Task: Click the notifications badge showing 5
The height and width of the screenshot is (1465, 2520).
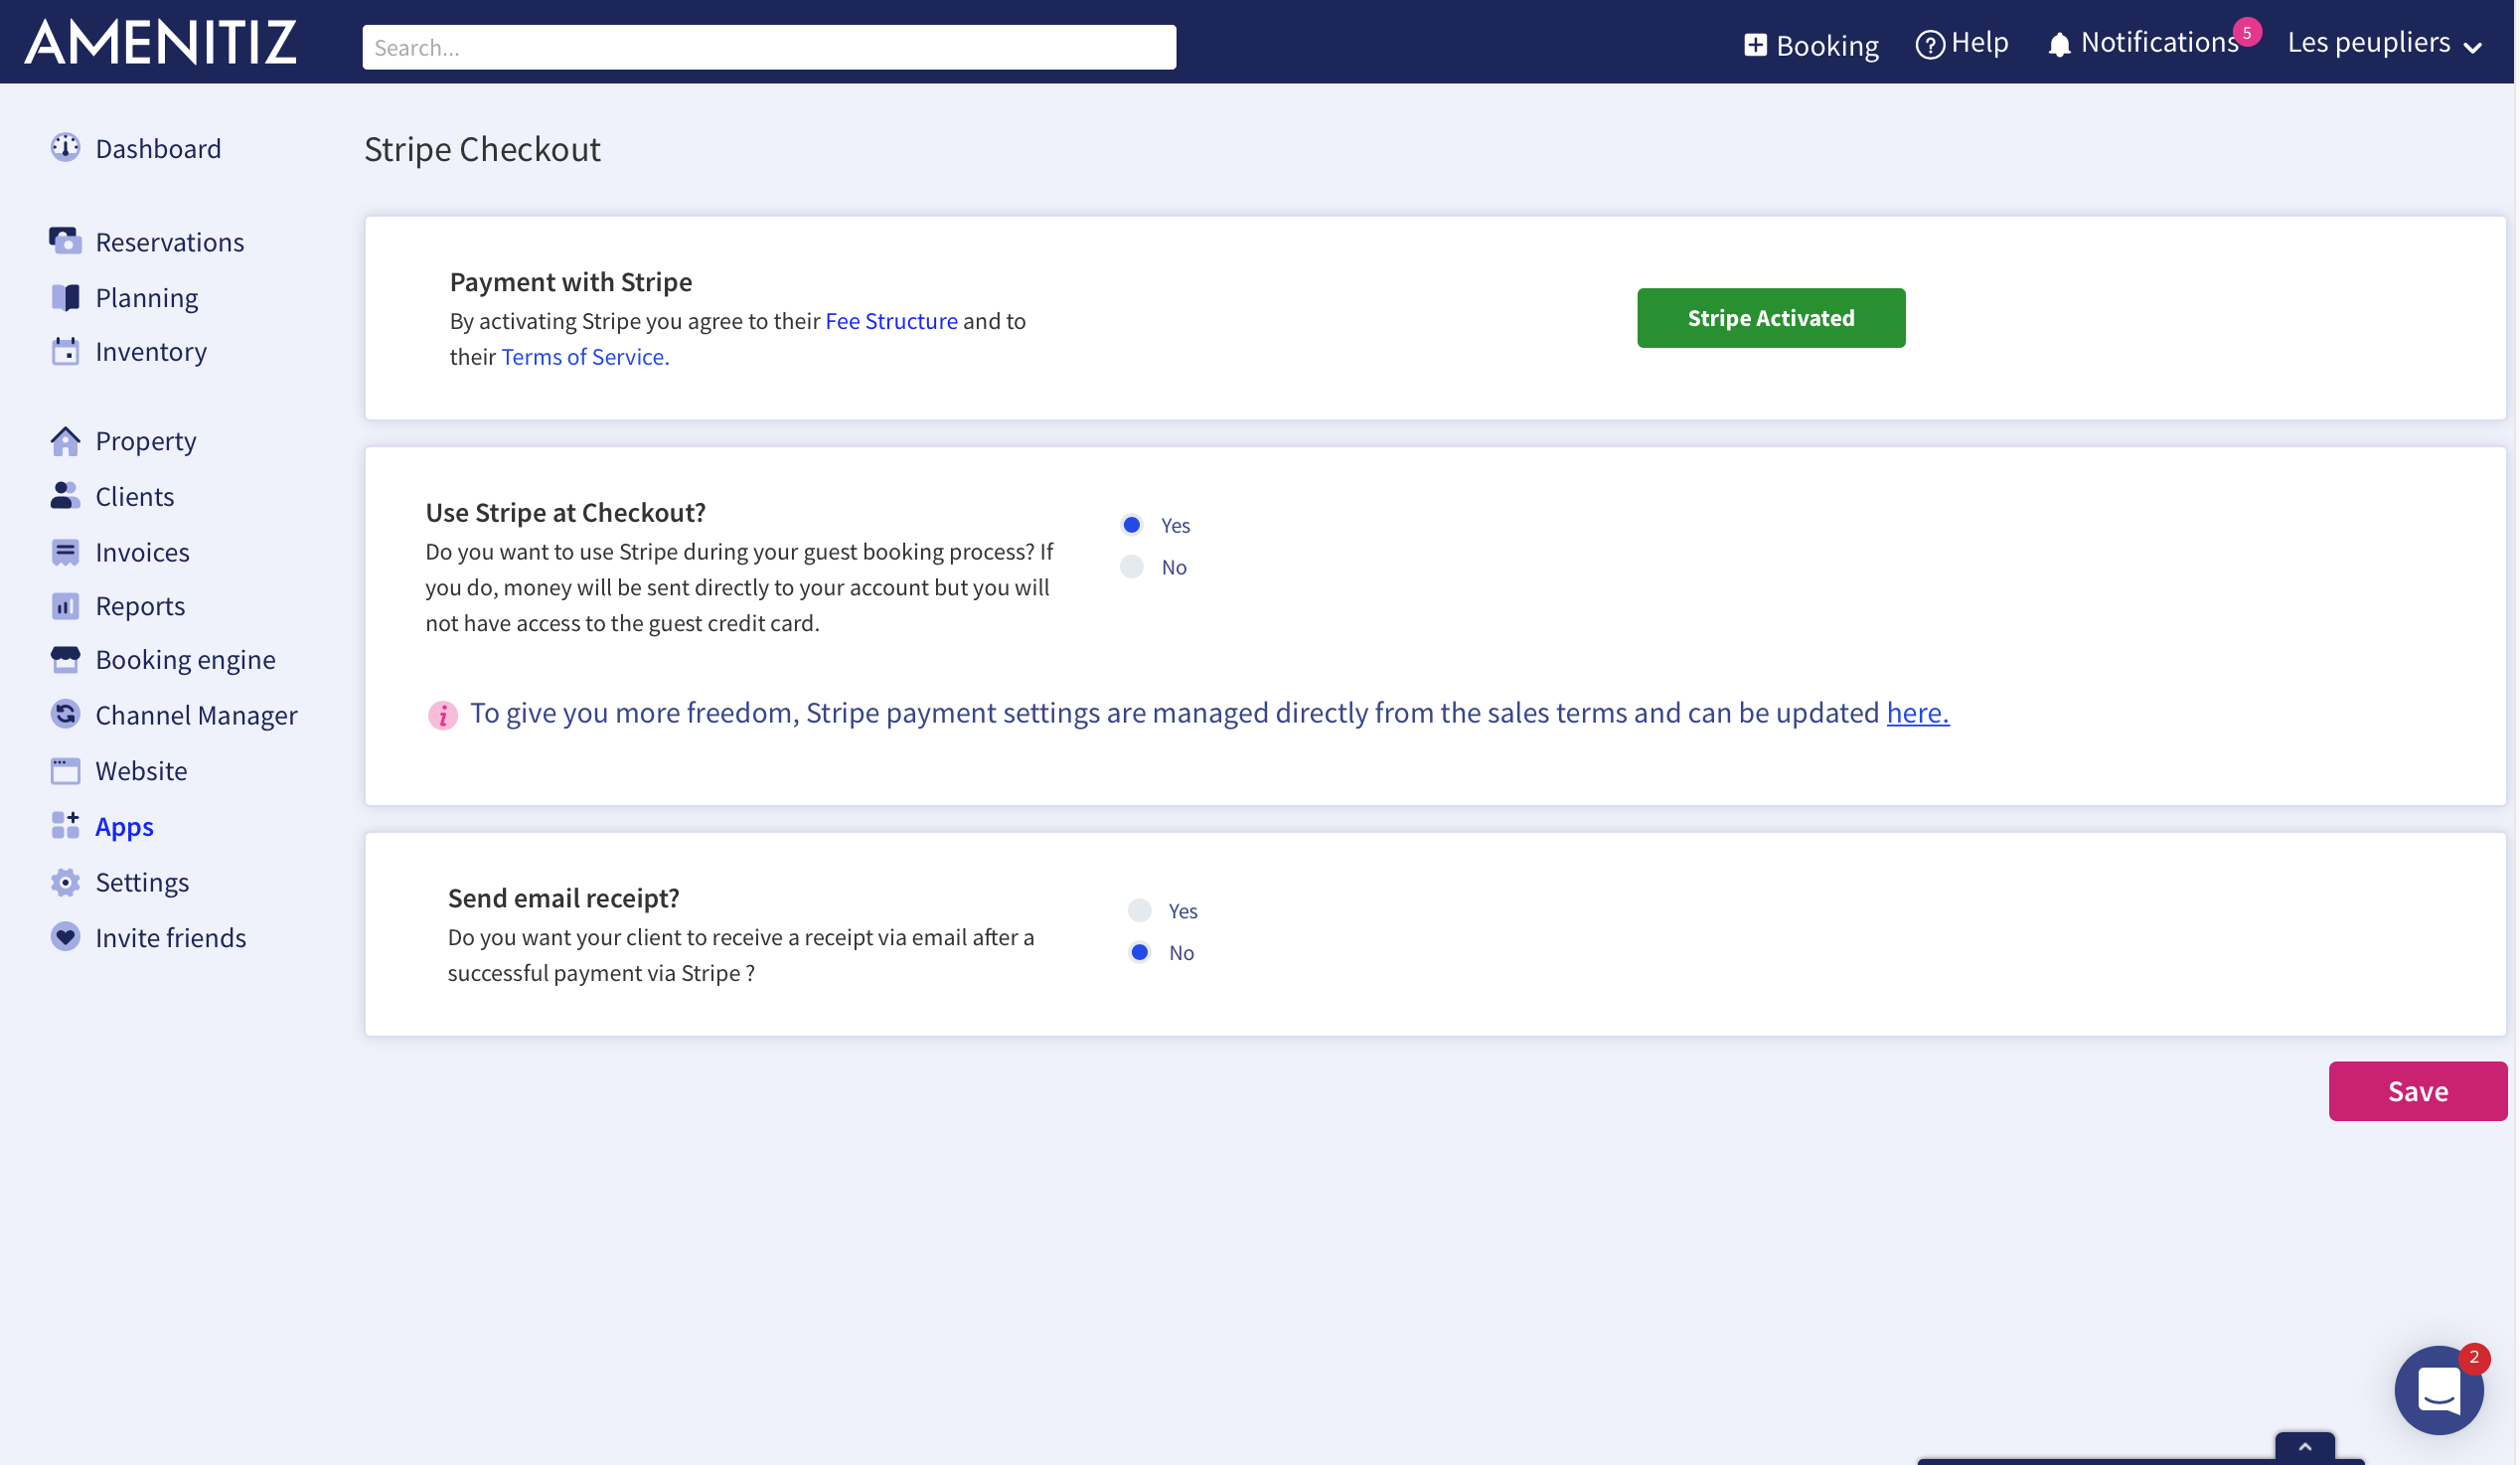Action: pyautogui.click(x=2246, y=32)
